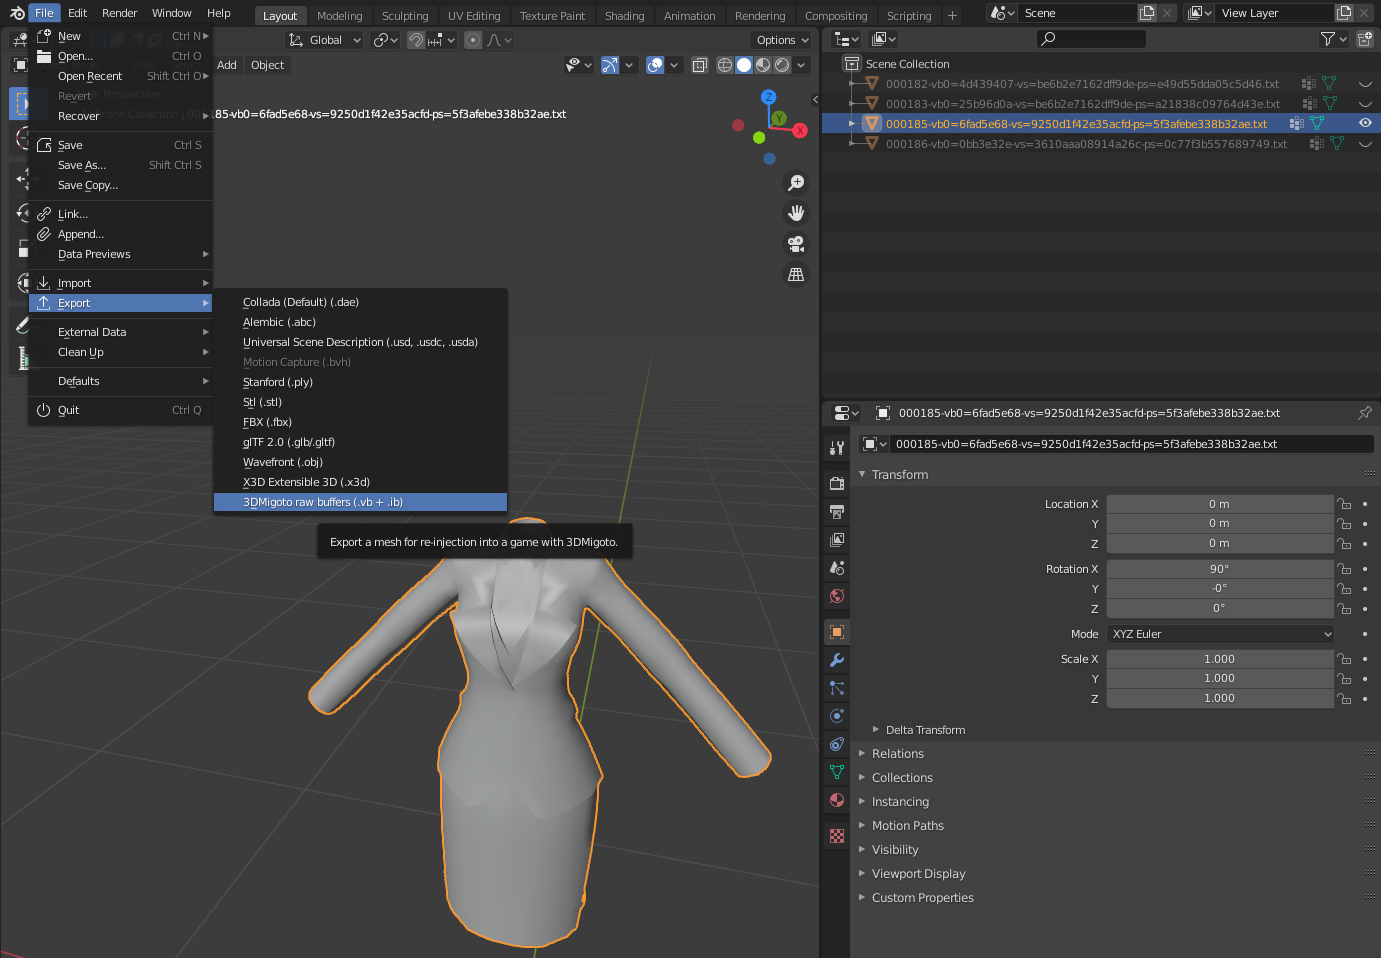The height and width of the screenshot is (958, 1381).
Task: Choose FBX (.fbx) export option
Action: pyautogui.click(x=360, y=422)
